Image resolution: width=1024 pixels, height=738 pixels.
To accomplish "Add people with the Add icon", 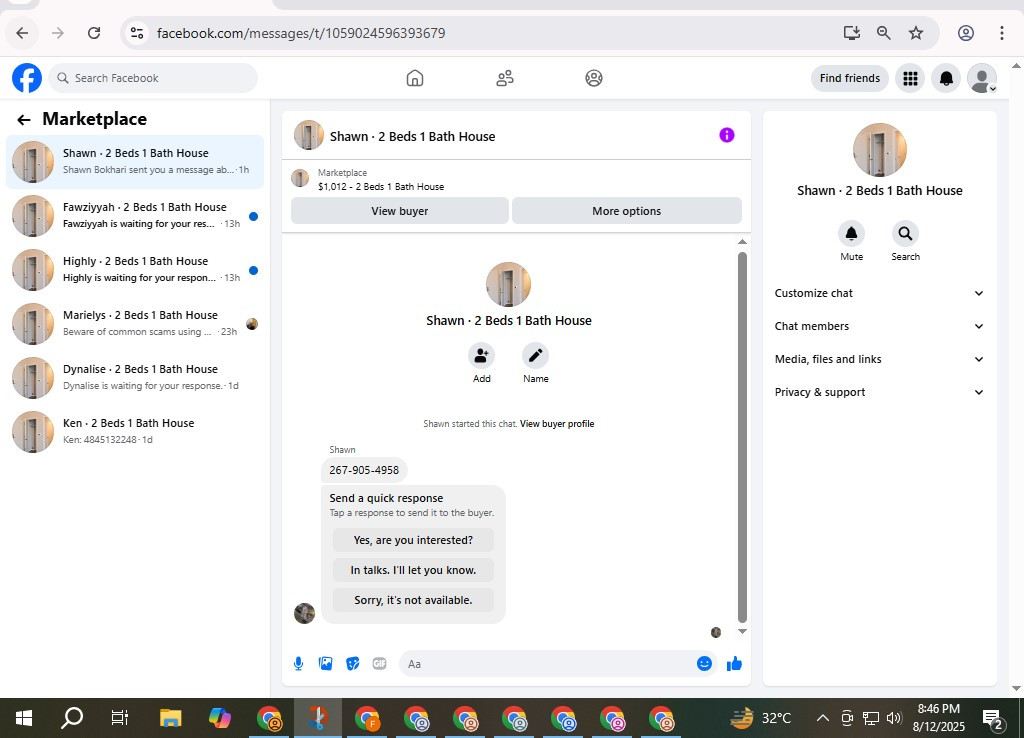I will click(481, 356).
